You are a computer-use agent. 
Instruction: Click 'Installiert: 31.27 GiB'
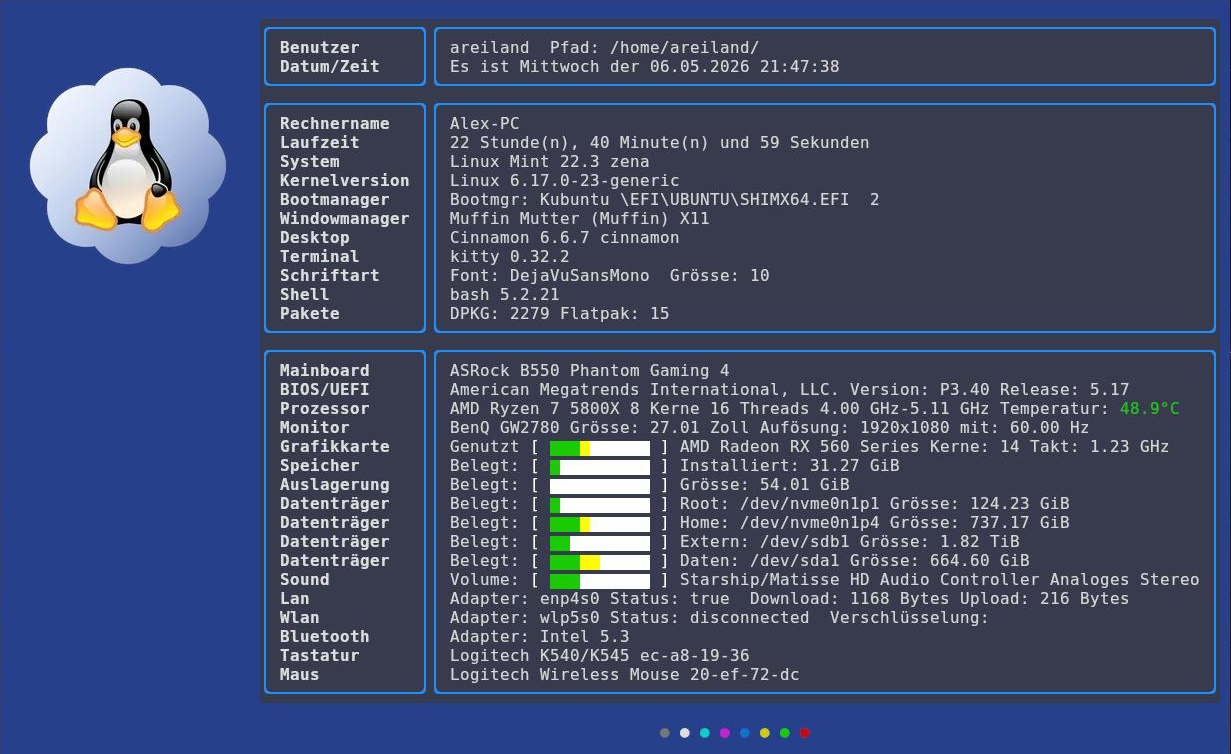(x=790, y=466)
